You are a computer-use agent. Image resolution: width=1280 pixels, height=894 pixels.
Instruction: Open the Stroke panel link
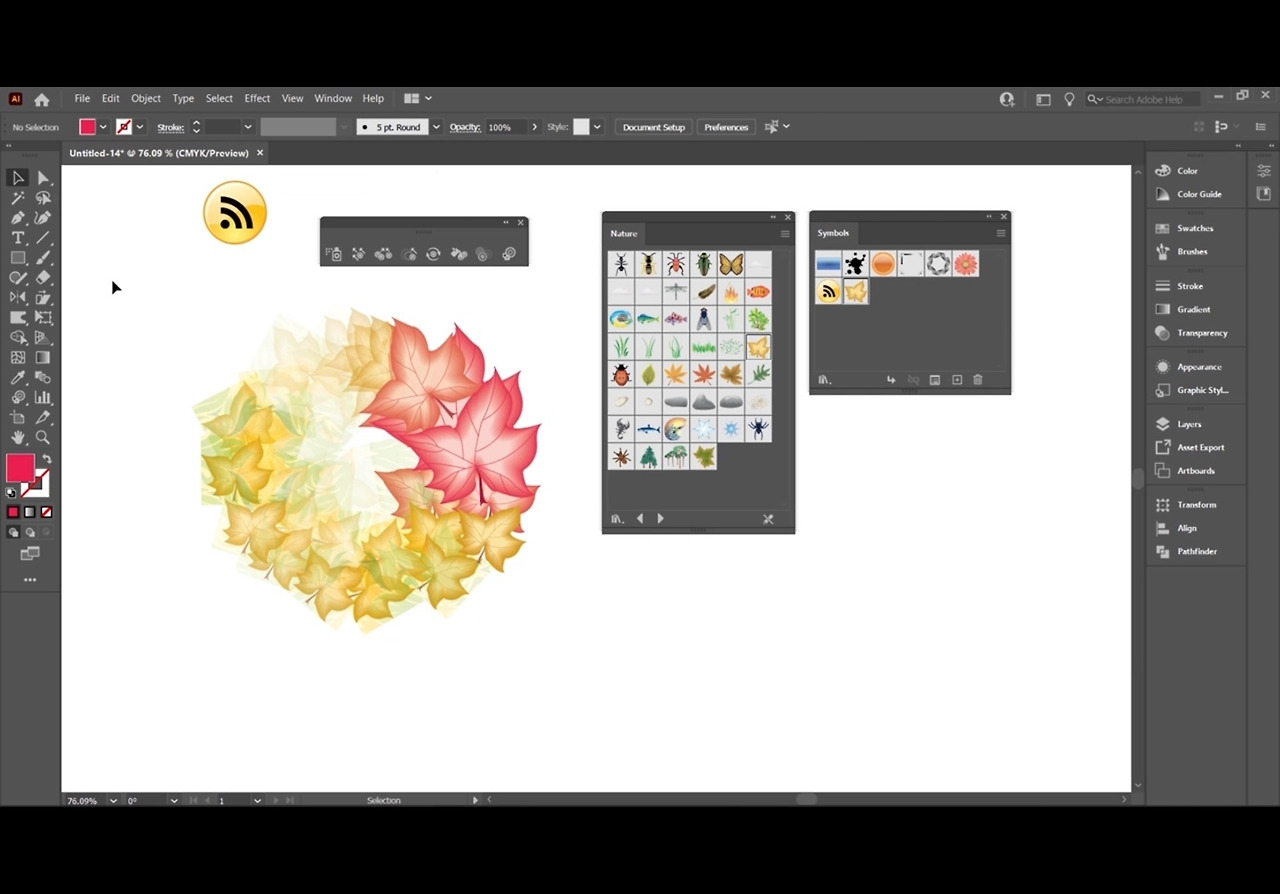coord(171,127)
